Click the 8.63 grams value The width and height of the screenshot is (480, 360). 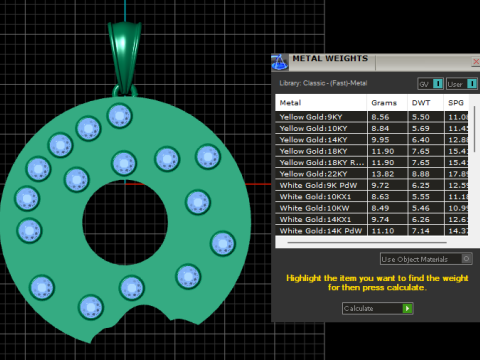[380, 197]
